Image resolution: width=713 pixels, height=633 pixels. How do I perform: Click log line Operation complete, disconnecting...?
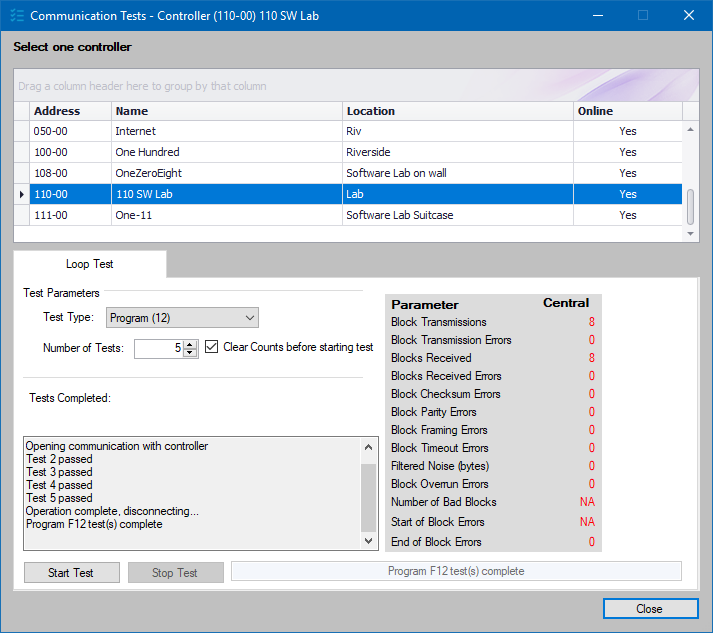[112, 511]
